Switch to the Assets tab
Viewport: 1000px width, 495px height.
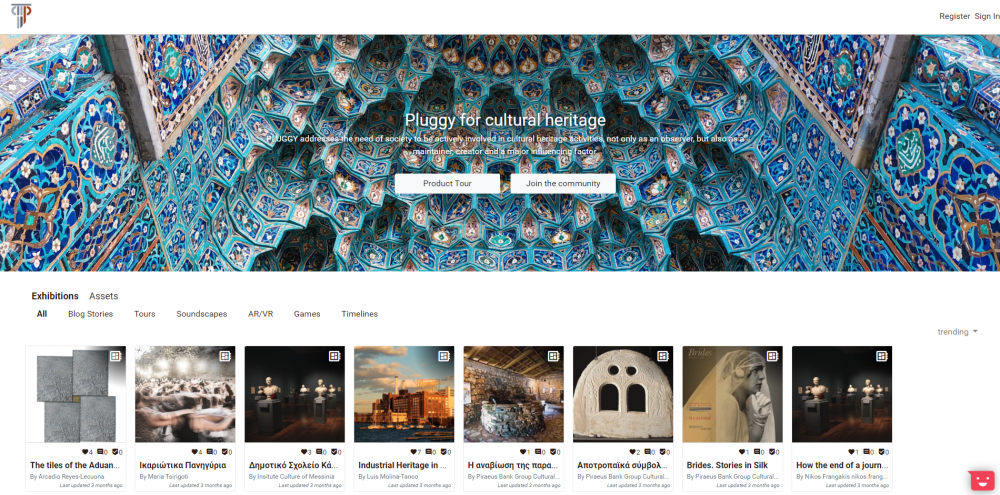[x=103, y=296]
